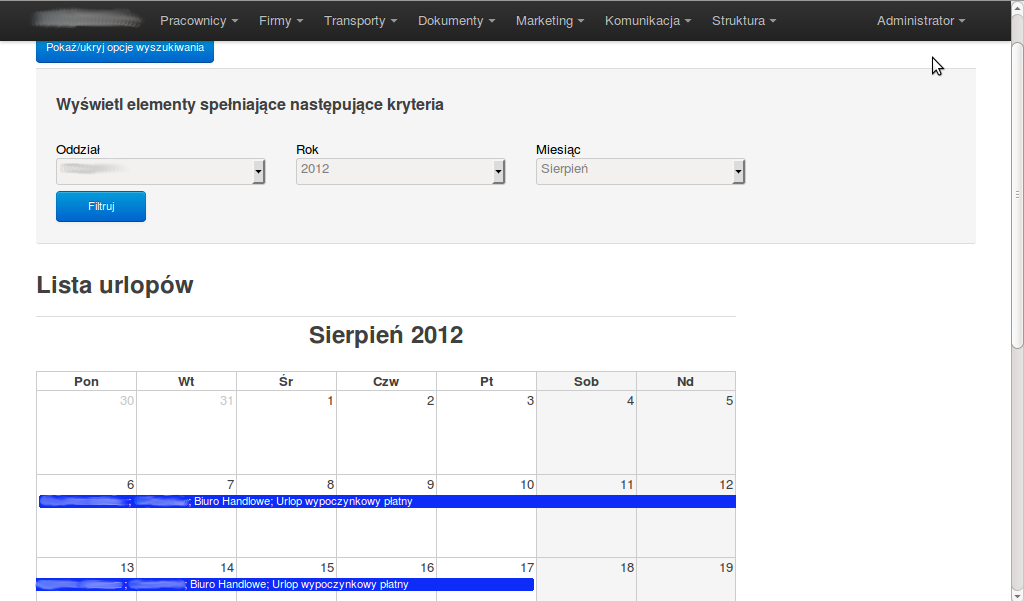This screenshot has width=1024, height=601.
Task: Expand the Transporty dropdown menu
Action: pos(360,21)
